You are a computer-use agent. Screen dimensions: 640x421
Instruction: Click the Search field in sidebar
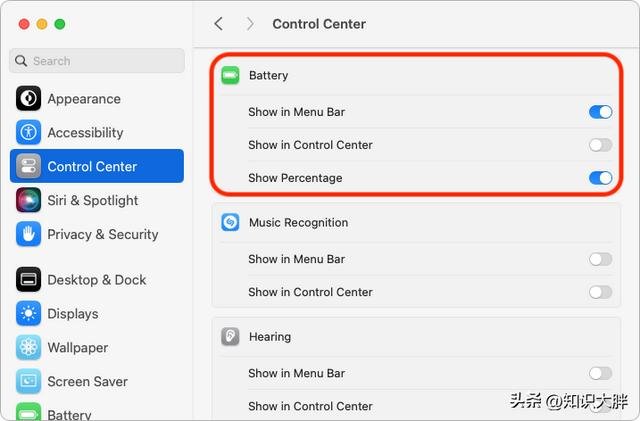pyautogui.click(x=97, y=61)
